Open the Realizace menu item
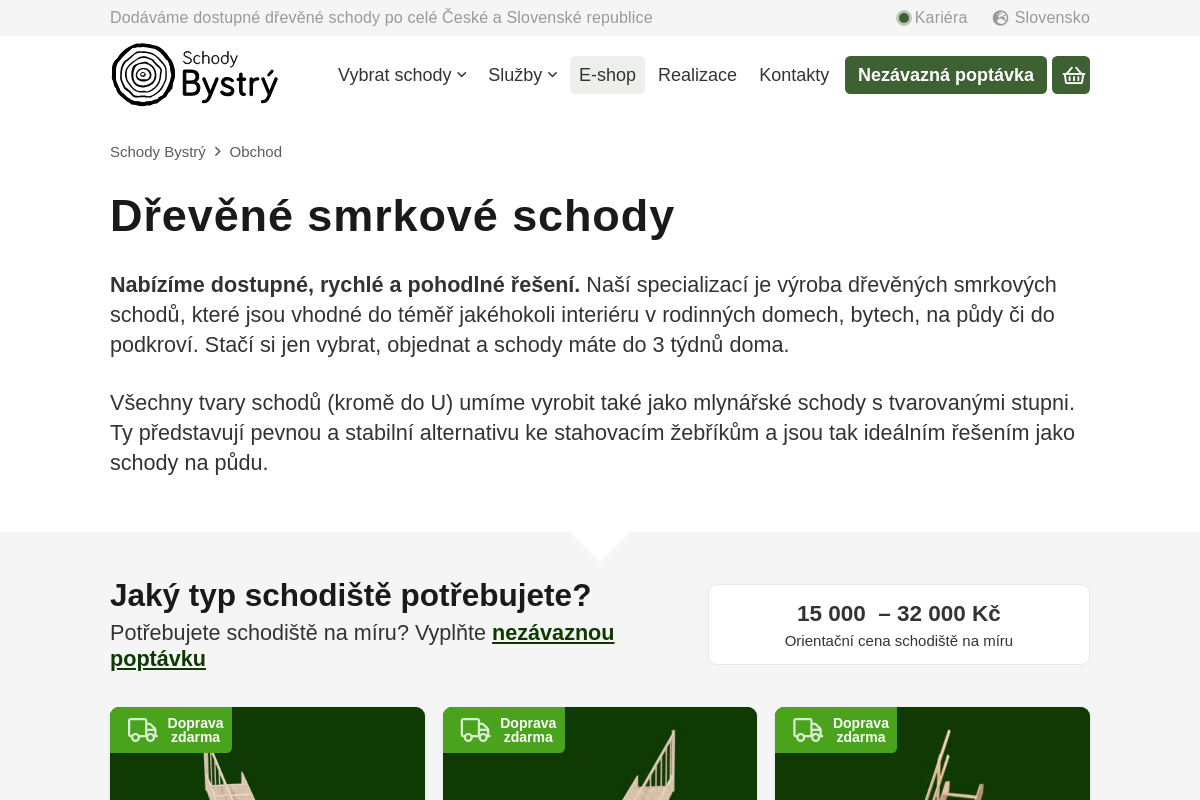The image size is (1200, 800). point(697,75)
